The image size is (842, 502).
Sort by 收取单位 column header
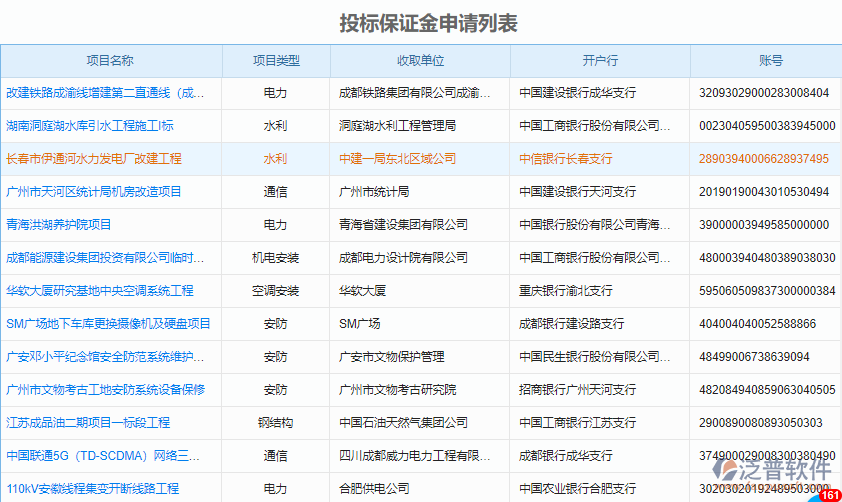[420, 61]
